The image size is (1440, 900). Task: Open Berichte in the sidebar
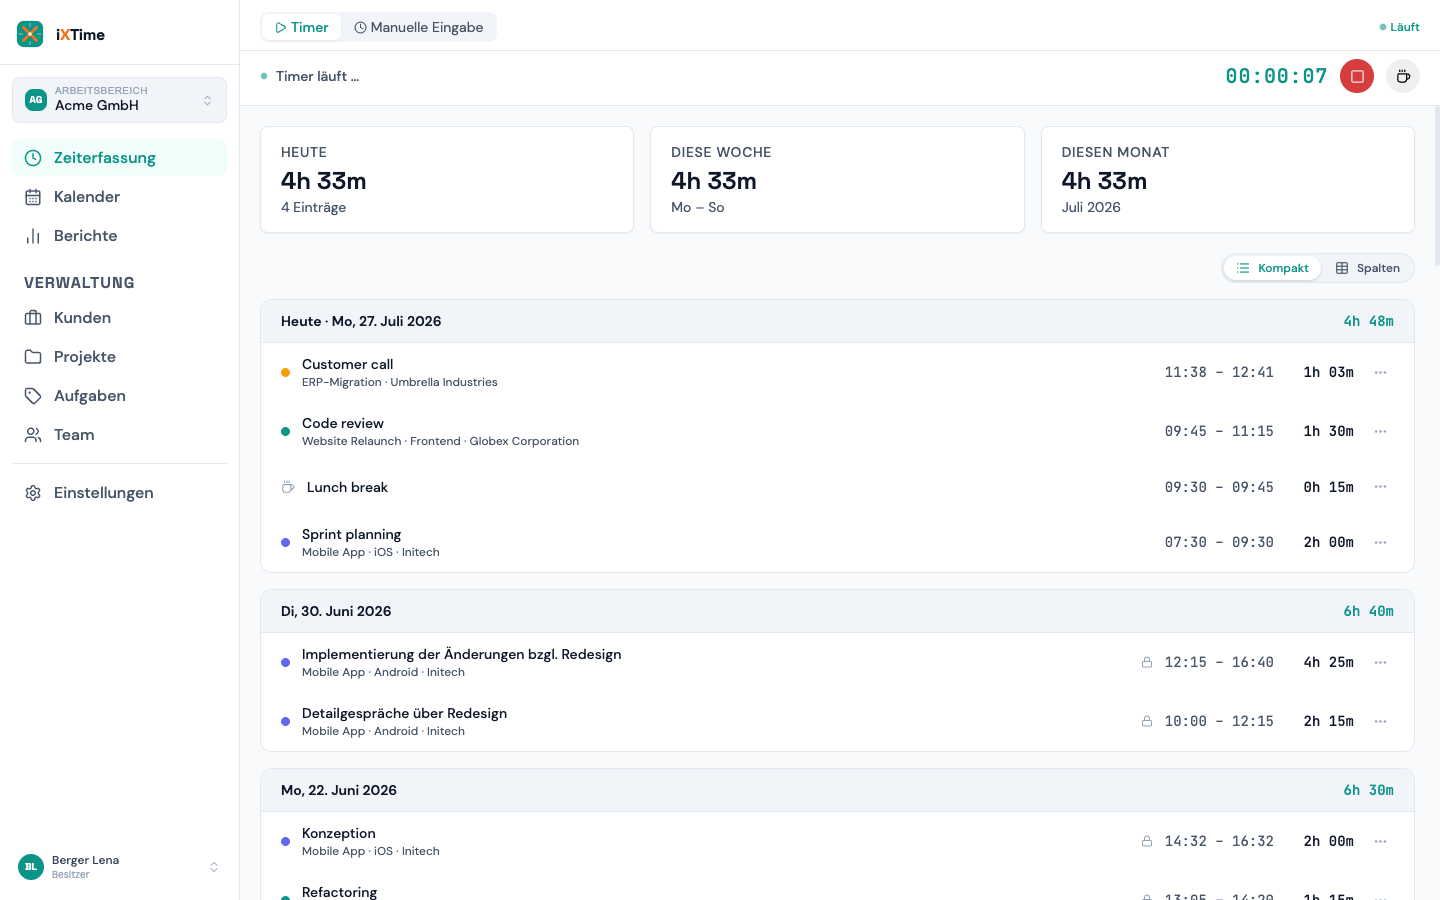coord(119,236)
